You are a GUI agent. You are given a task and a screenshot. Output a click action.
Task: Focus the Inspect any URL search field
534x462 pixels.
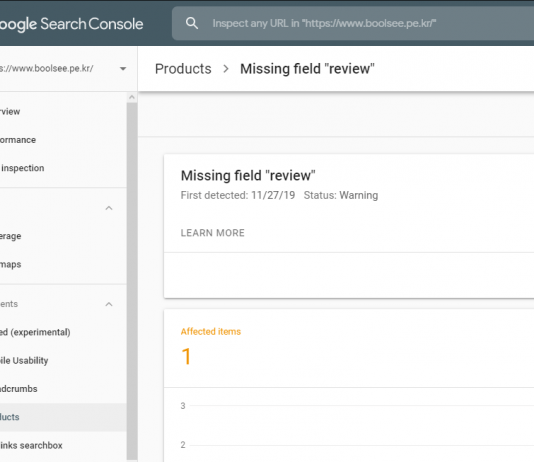tap(353, 23)
